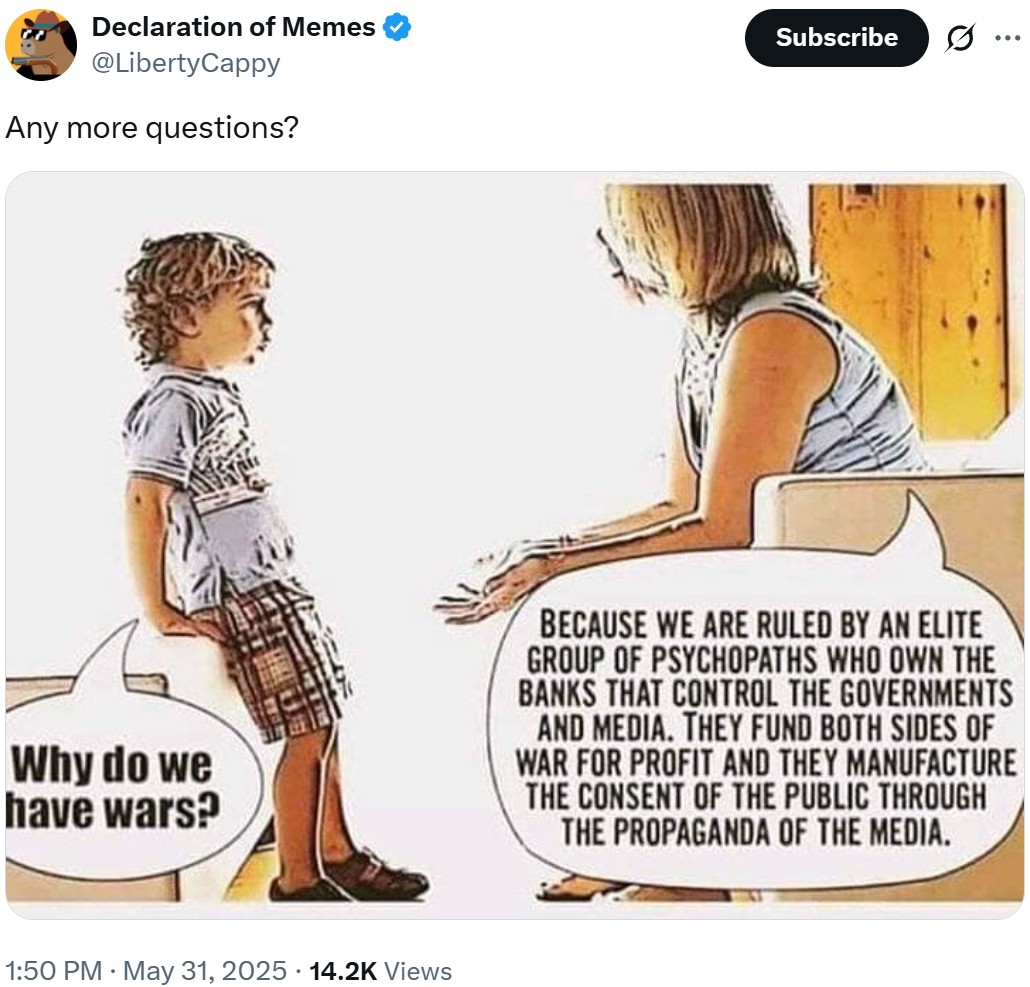This screenshot has height=987, width=1030.
Task: Click the blue verified checkmark badge
Action: click(x=397, y=28)
